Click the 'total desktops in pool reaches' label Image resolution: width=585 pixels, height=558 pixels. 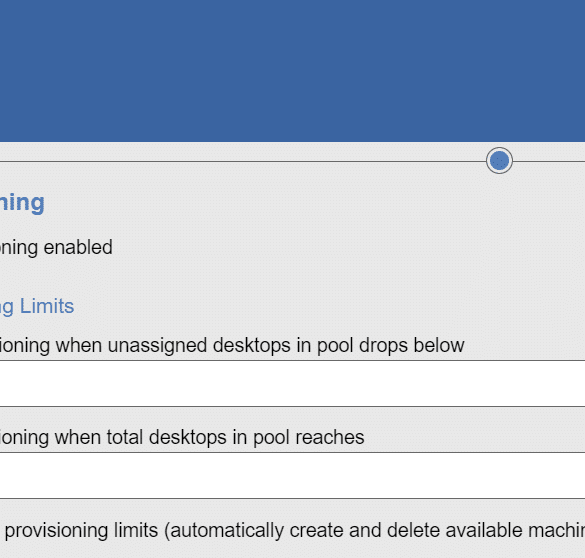click(x=182, y=437)
